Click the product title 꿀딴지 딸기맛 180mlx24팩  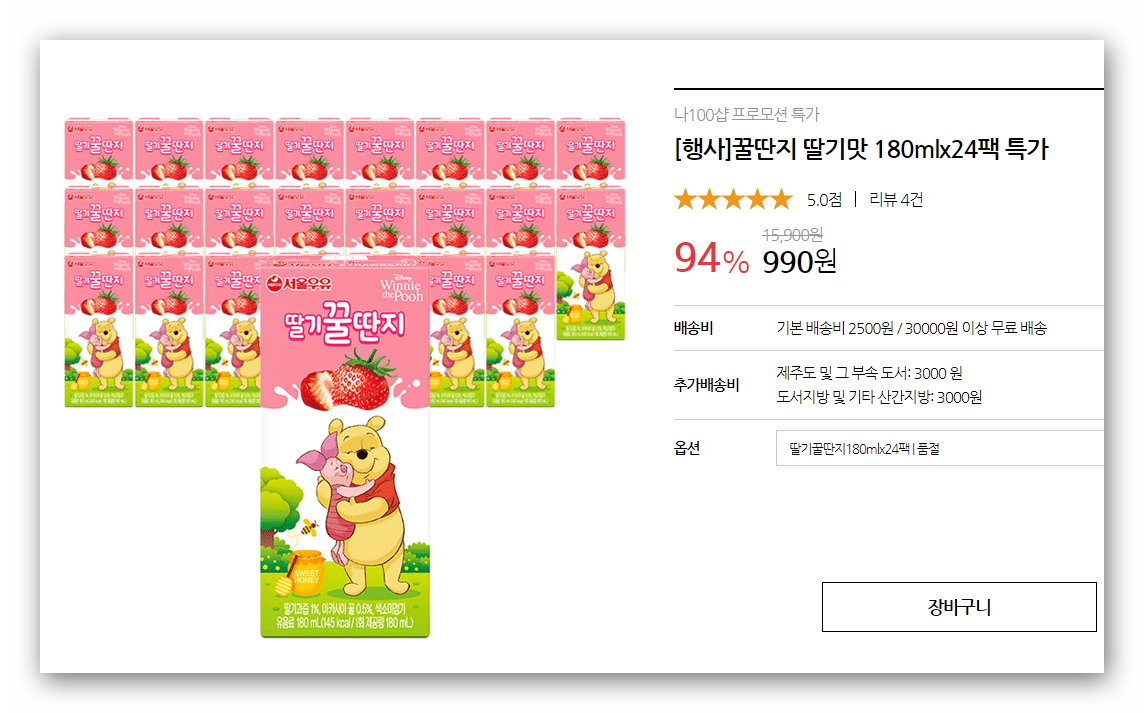[861, 149]
